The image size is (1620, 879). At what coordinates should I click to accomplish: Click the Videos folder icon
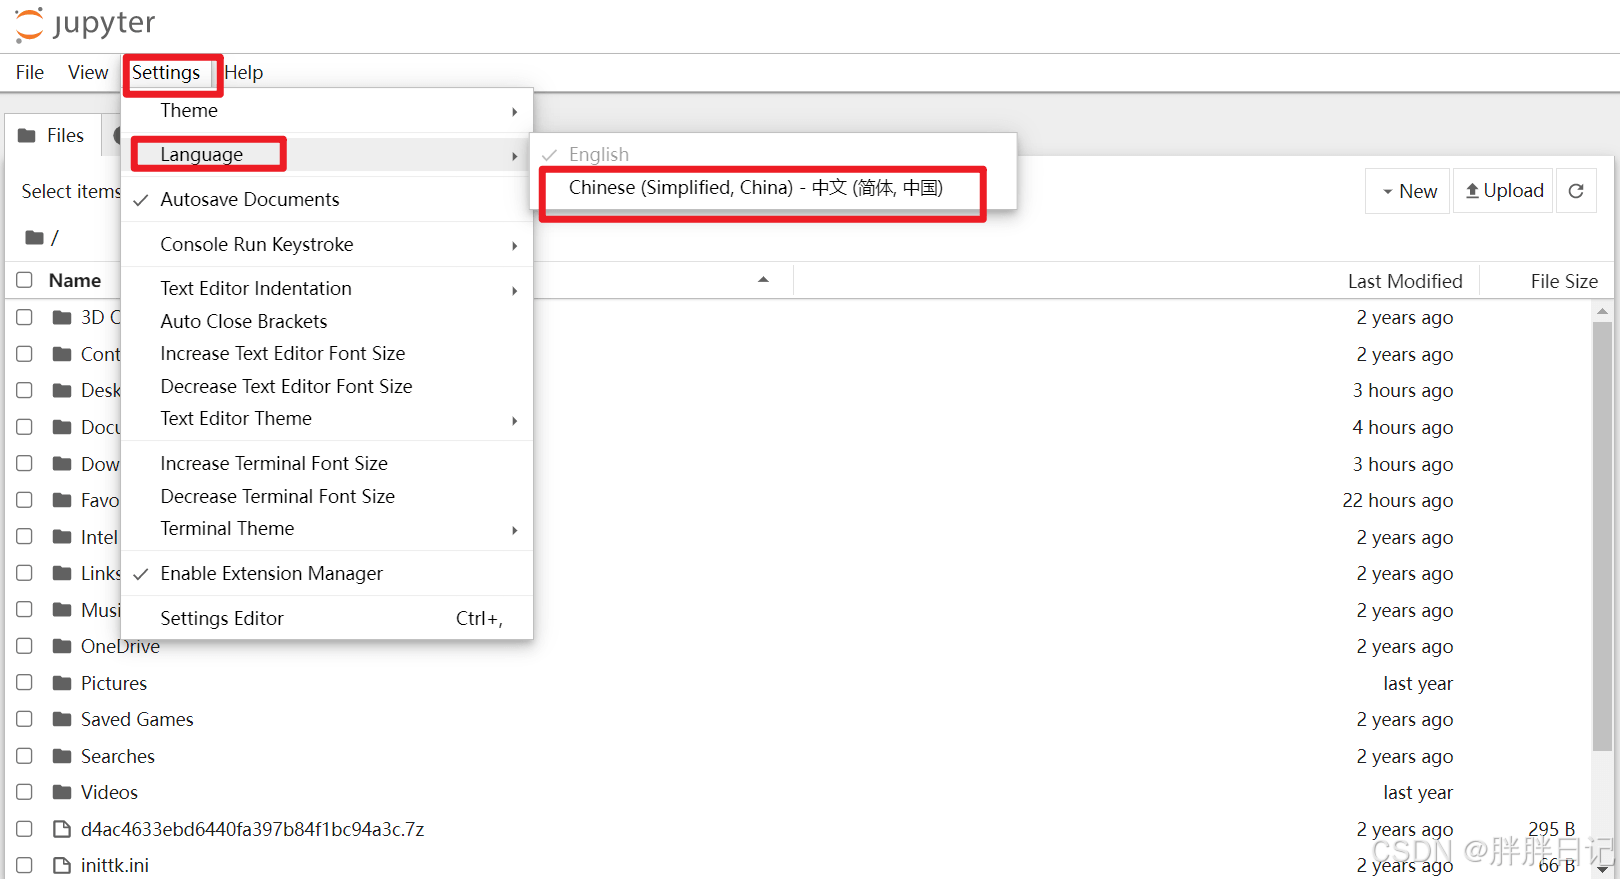tap(62, 792)
